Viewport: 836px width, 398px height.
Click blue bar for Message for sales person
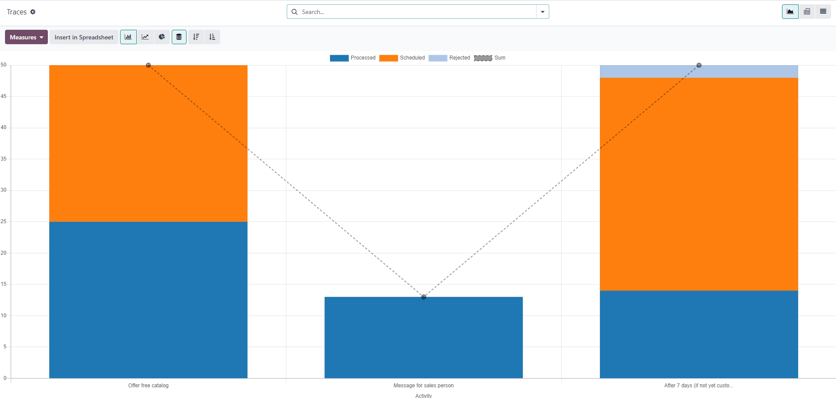[423, 338]
